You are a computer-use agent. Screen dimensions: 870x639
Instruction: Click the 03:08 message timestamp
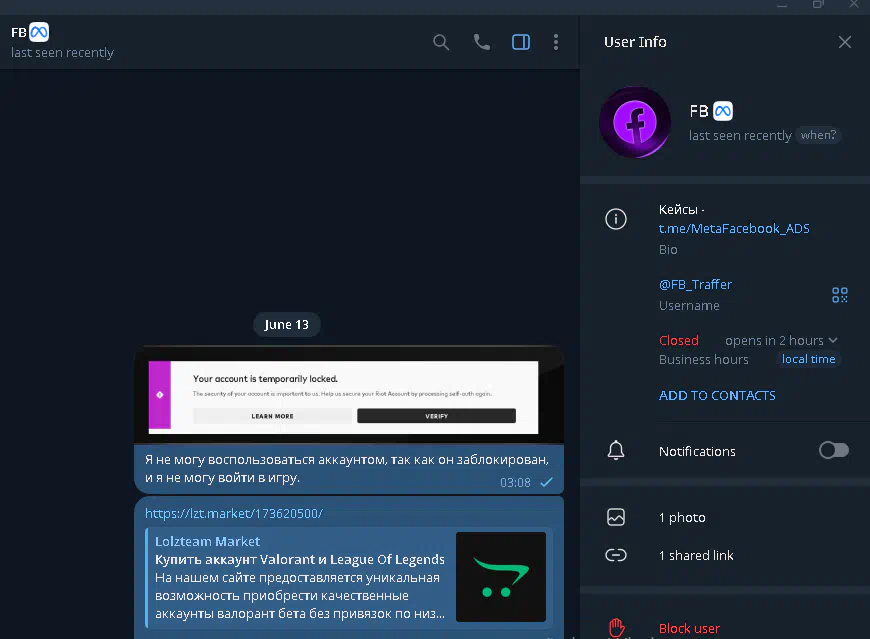tap(515, 483)
